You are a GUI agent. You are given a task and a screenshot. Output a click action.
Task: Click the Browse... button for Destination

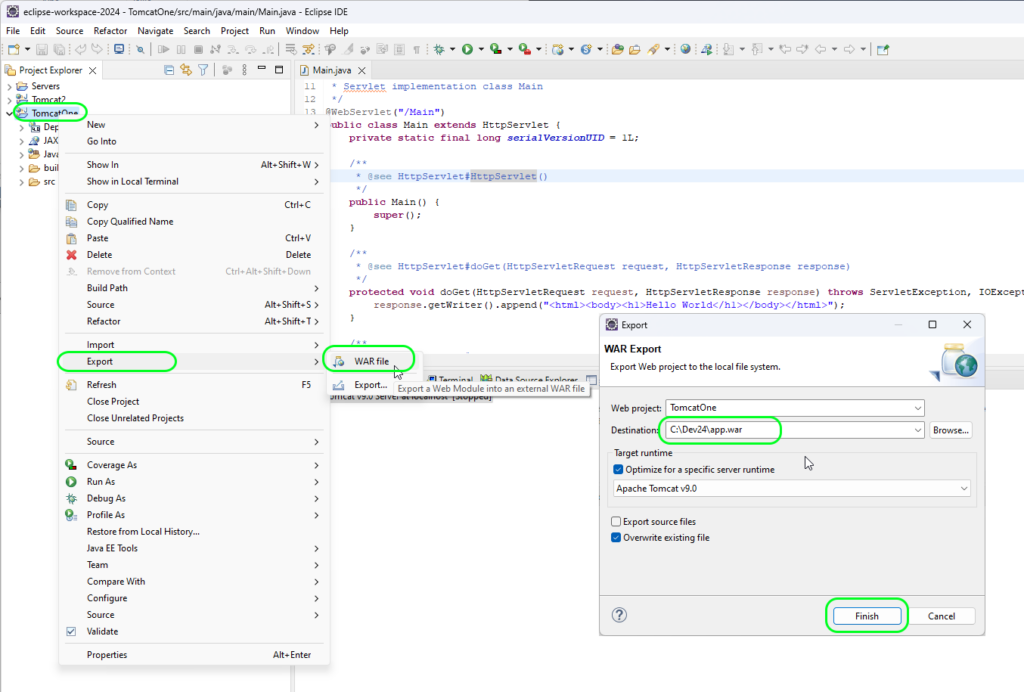951,430
